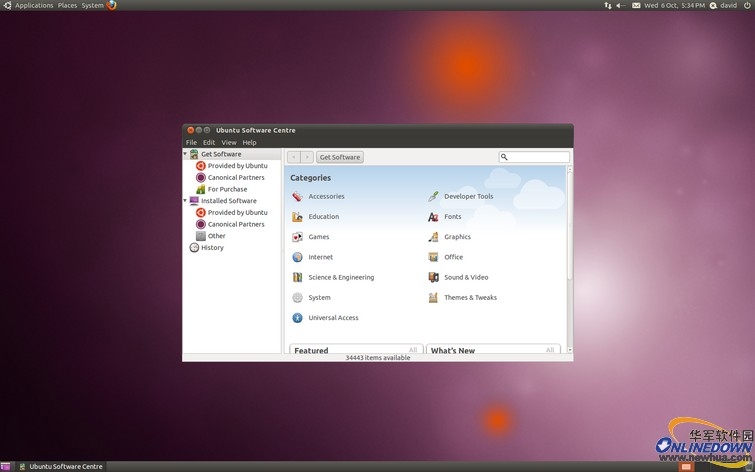This screenshot has height=472, width=755.
Task: Open the Sound & Video category icon
Action: [x=433, y=277]
